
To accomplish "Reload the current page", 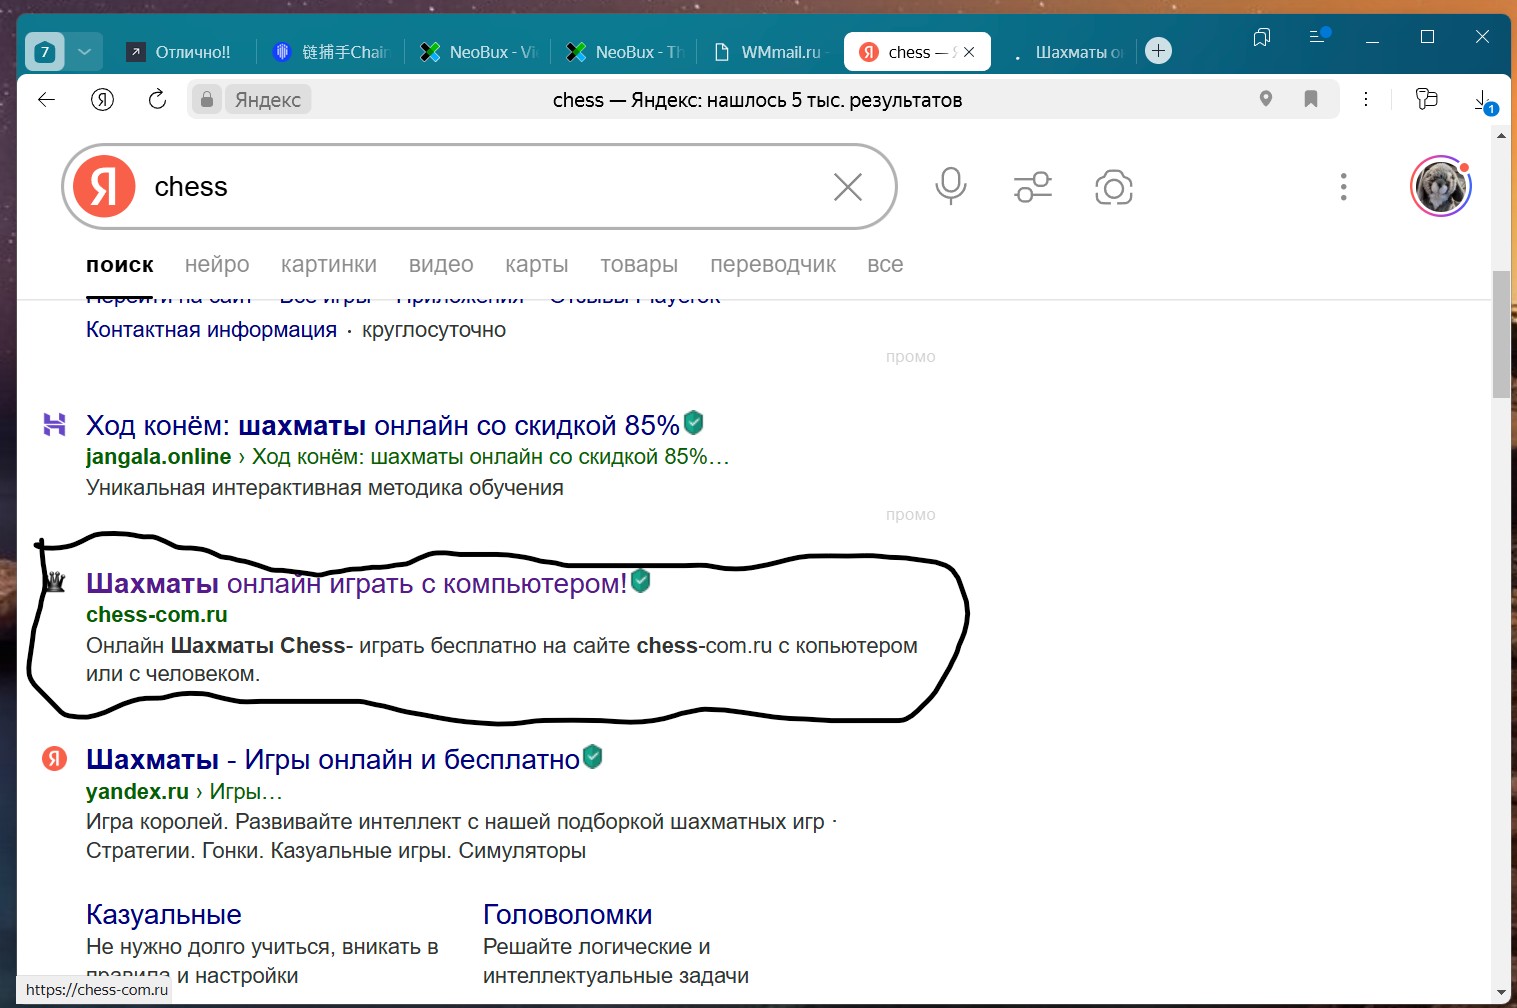I will pyautogui.click(x=157, y=99).
